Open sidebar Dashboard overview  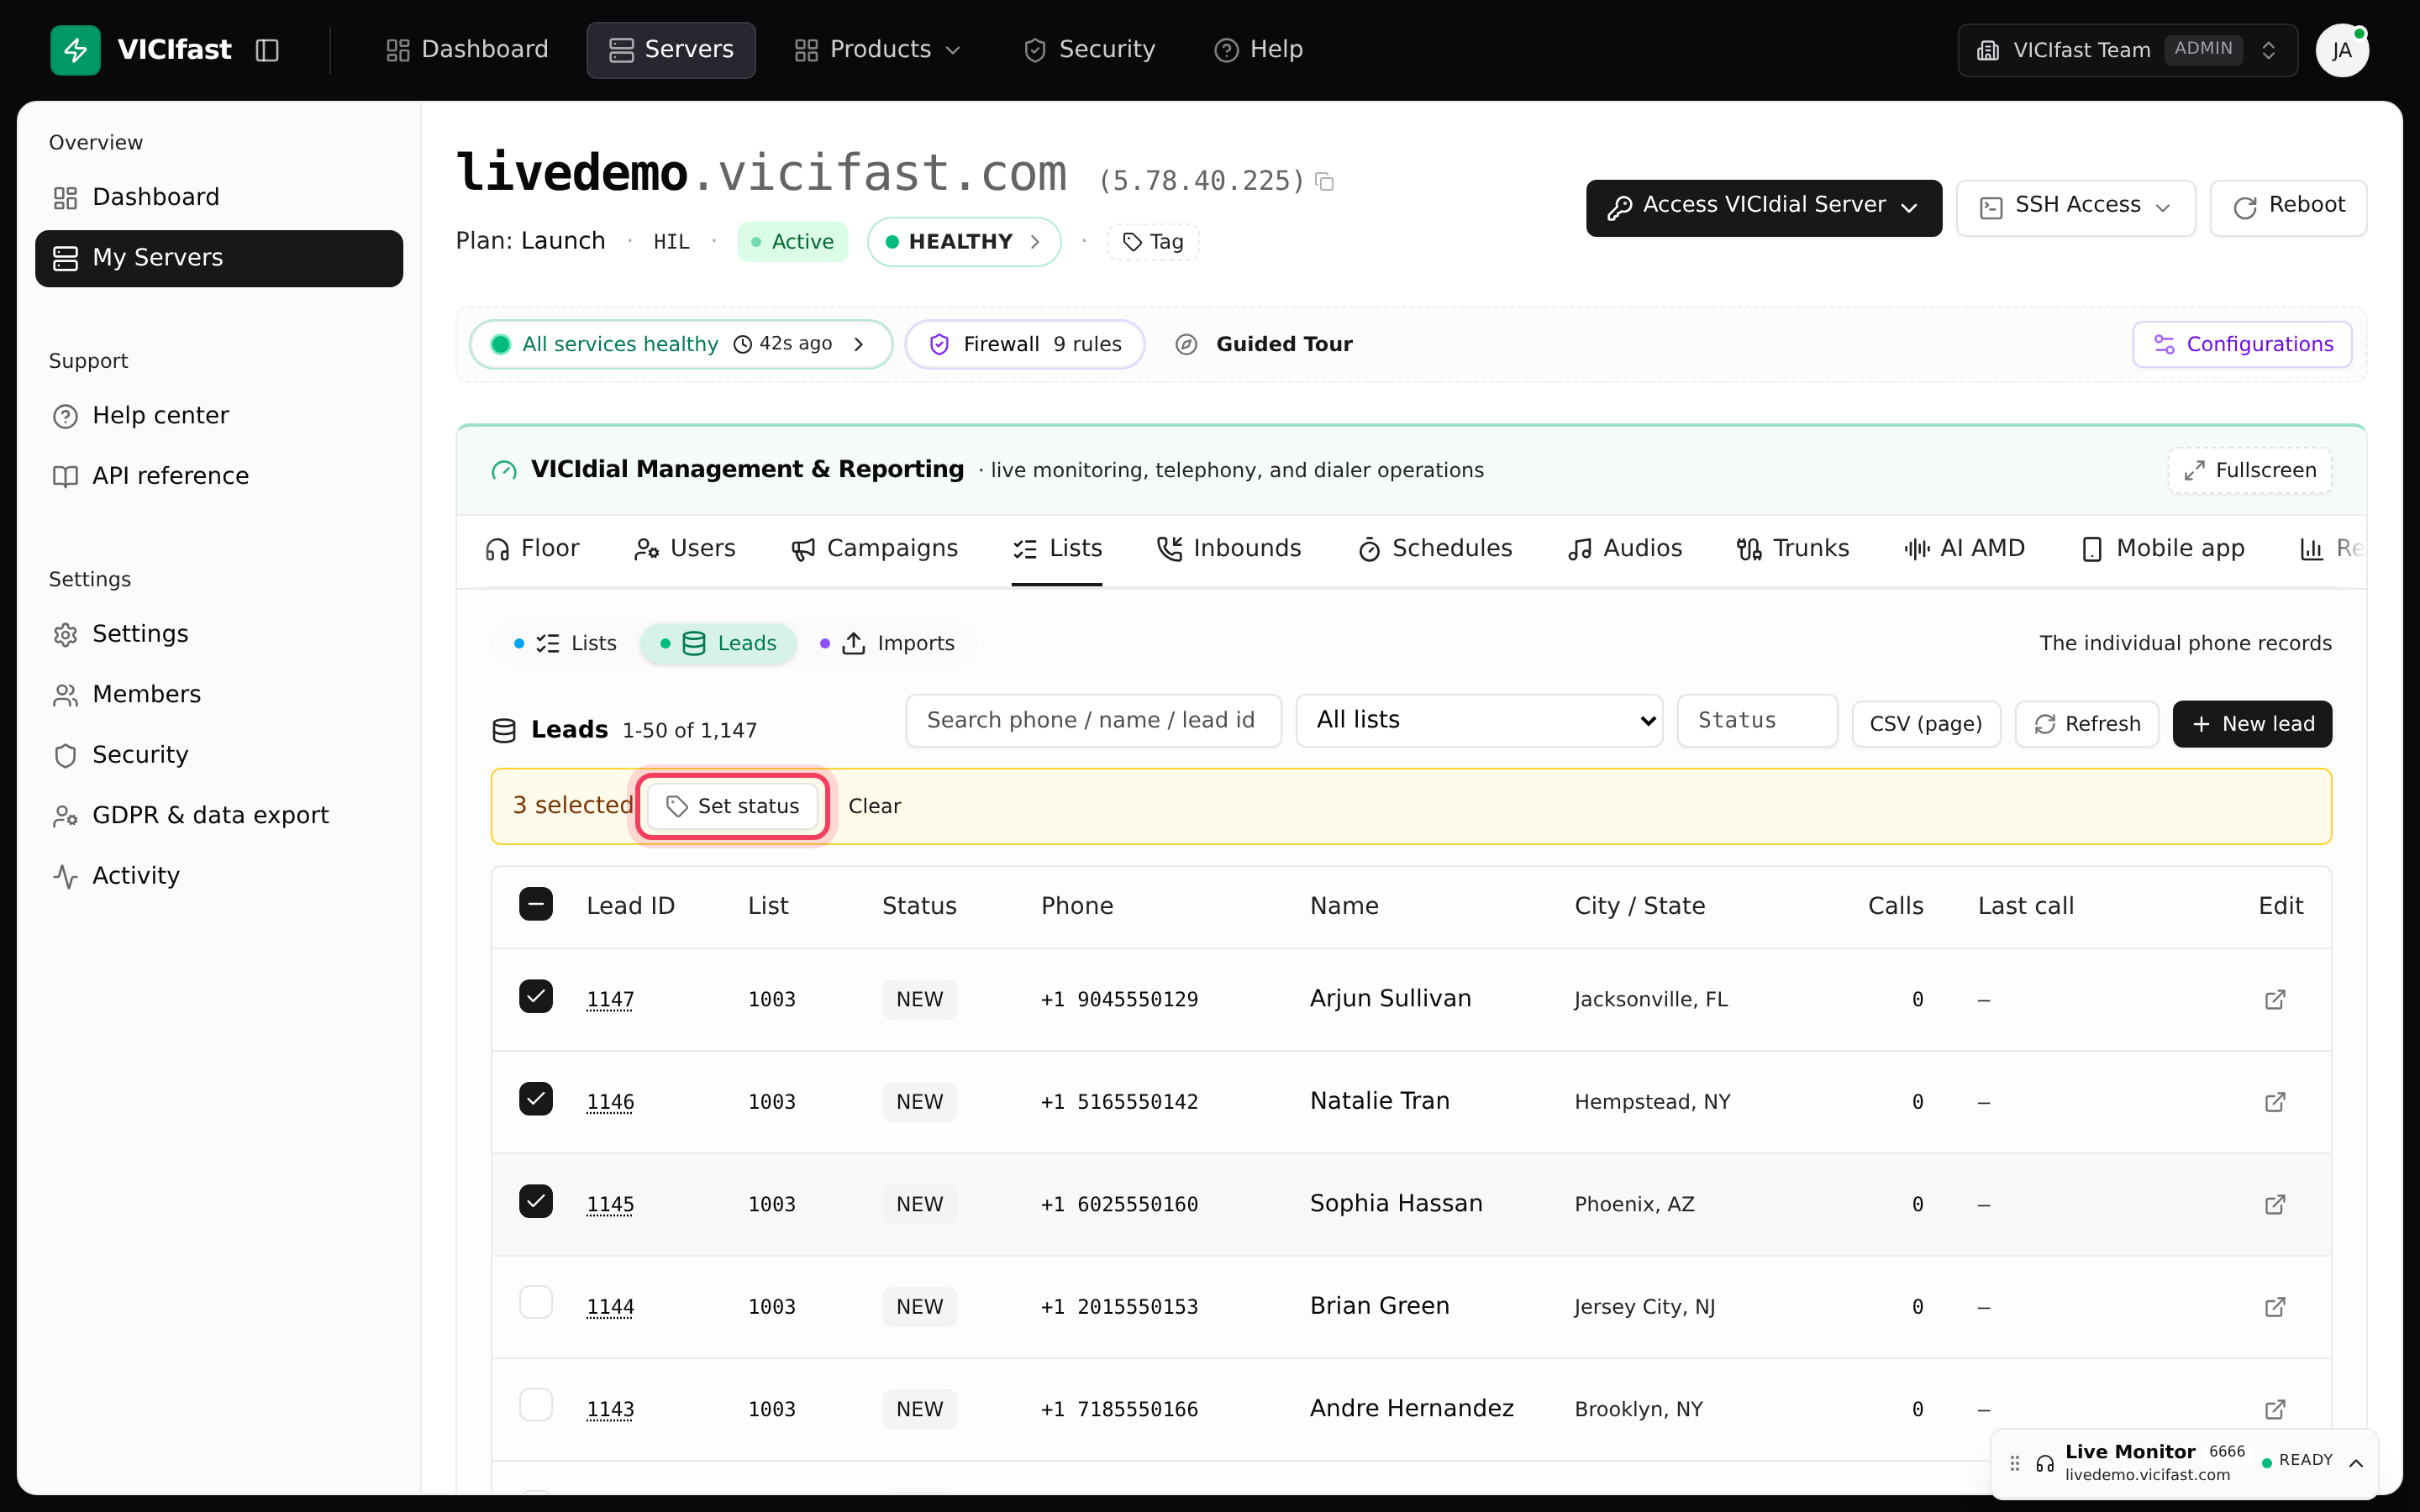click(219, 197)
